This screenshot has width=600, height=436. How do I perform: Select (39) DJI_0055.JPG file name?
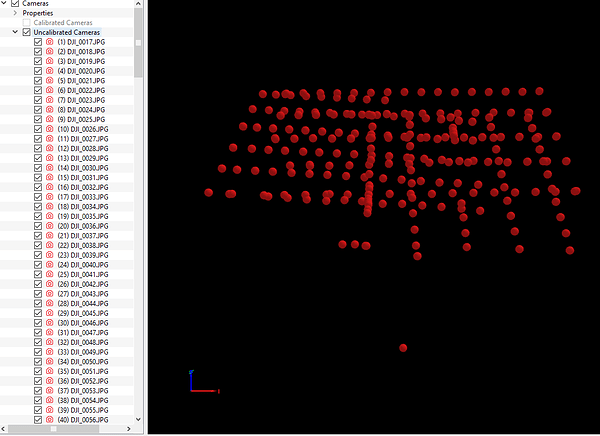coord(83,410)
